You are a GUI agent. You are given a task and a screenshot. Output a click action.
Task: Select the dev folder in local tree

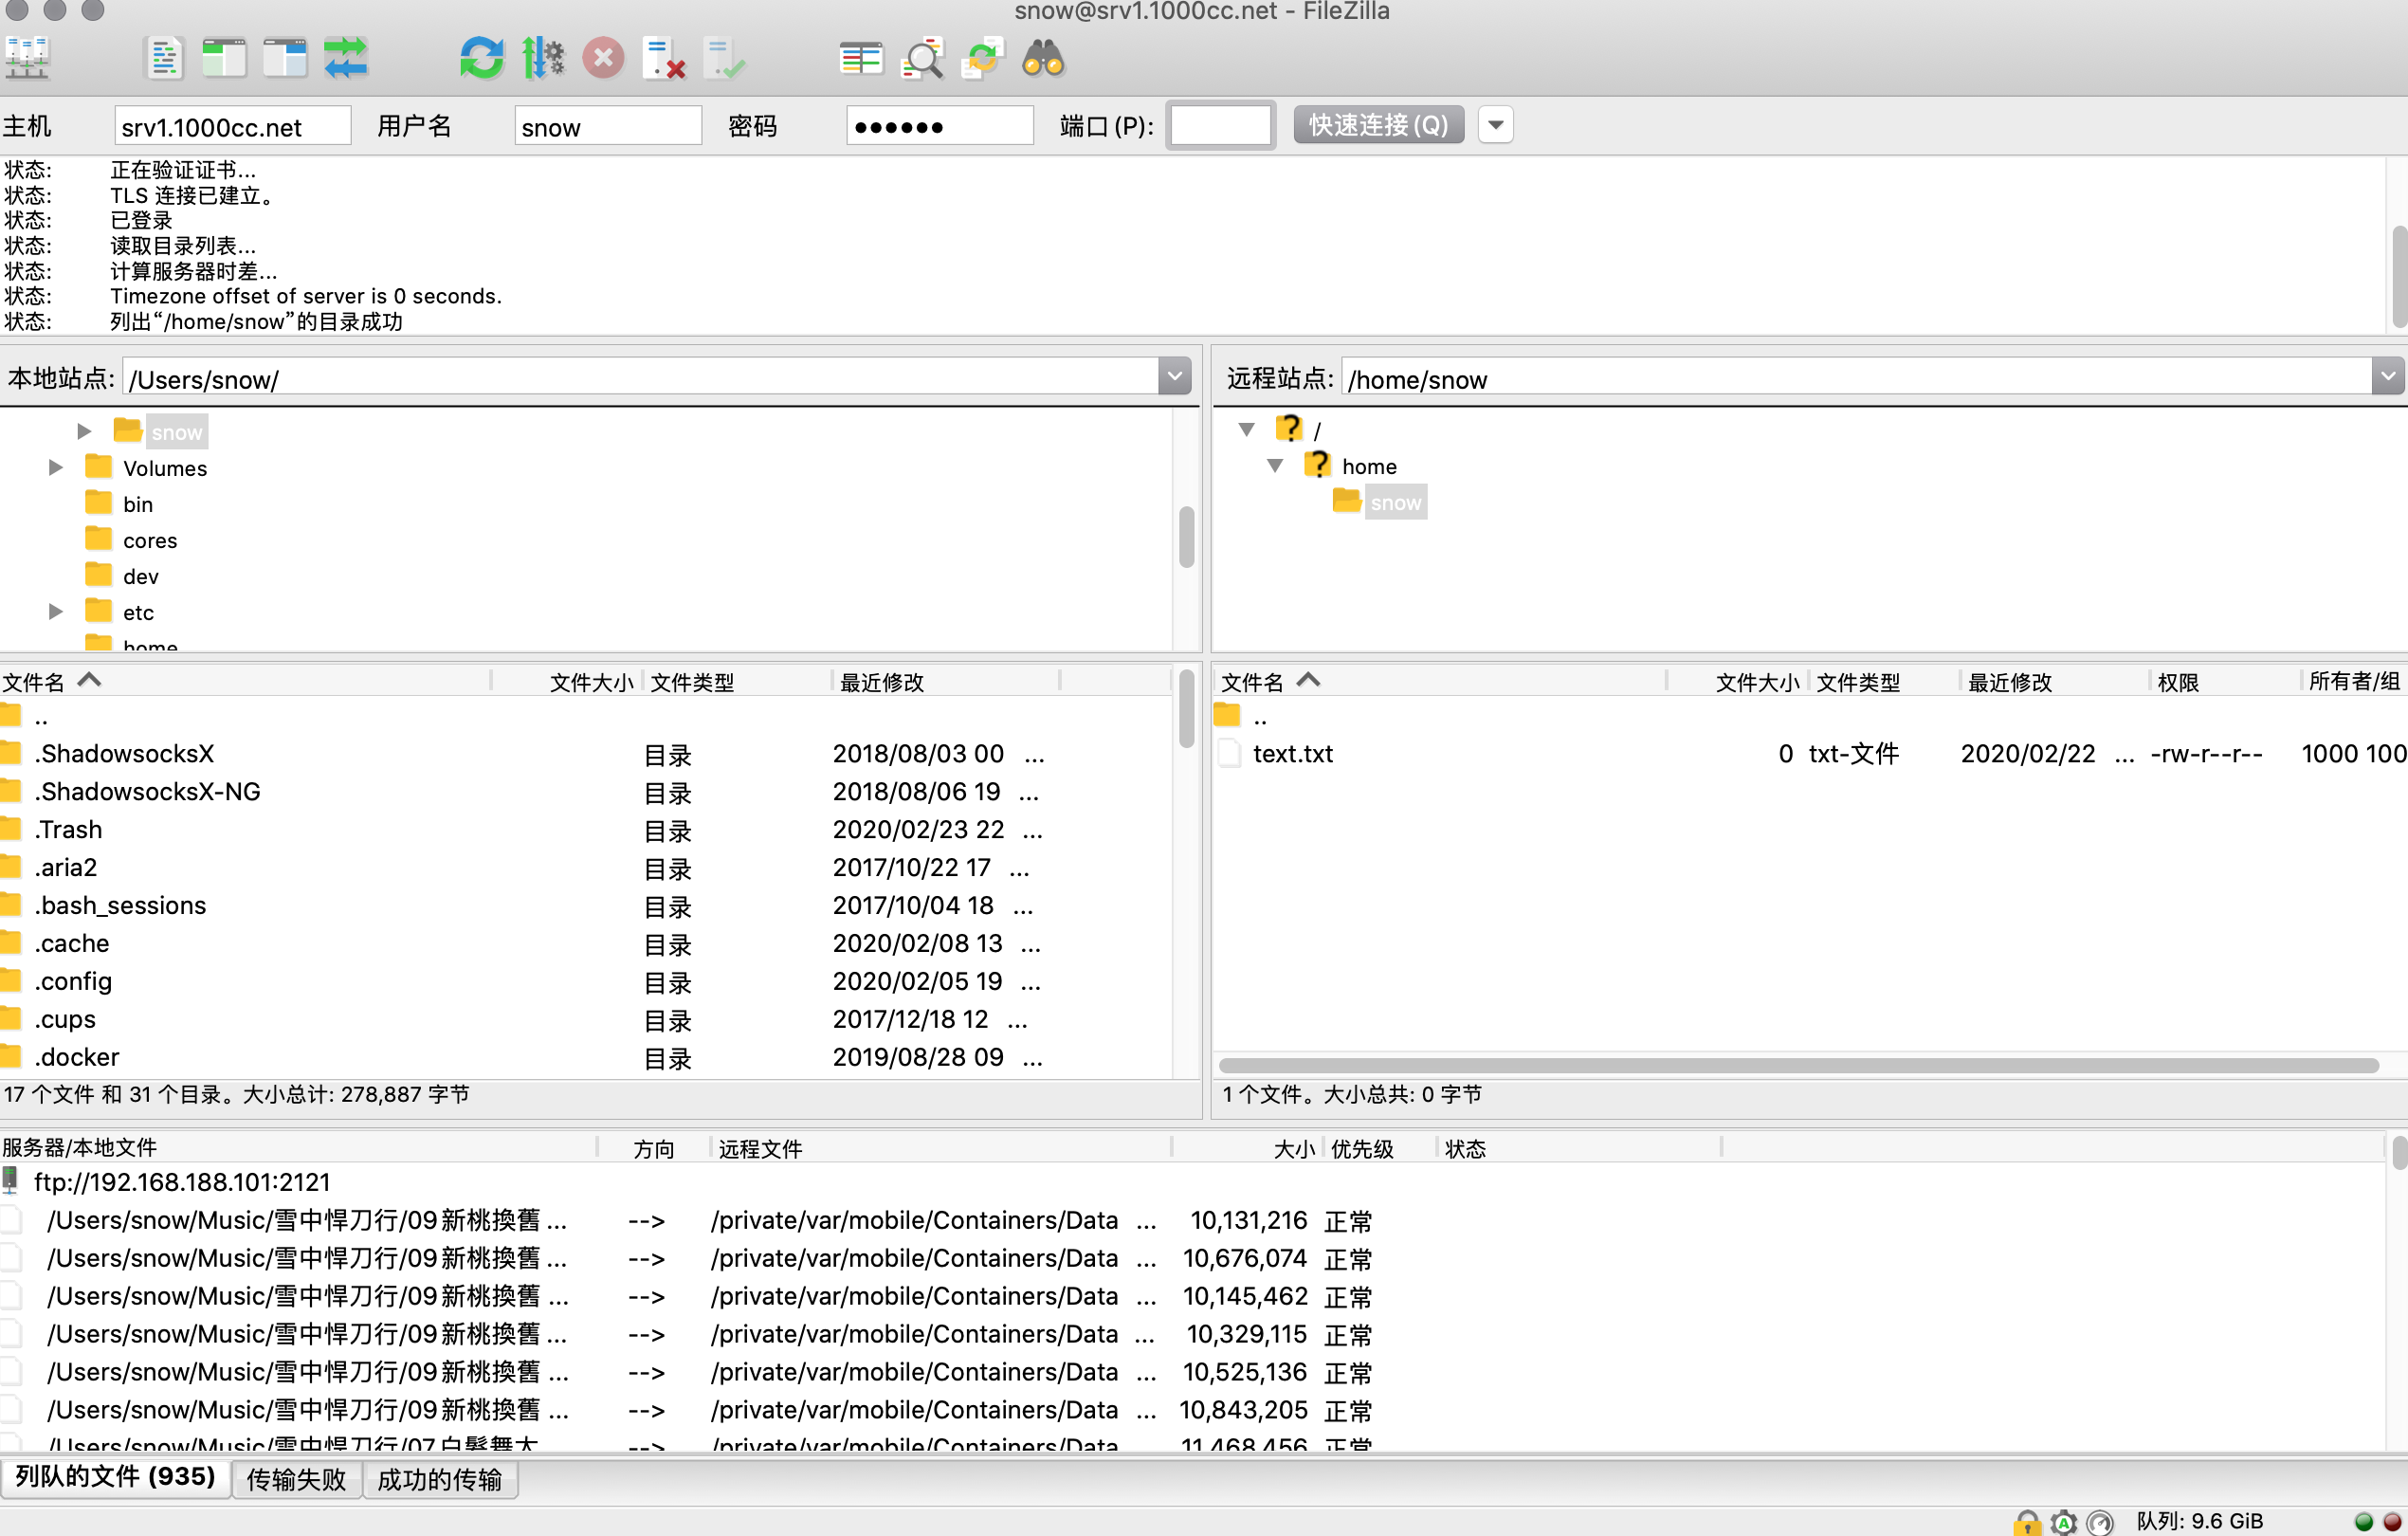[140, 576]
